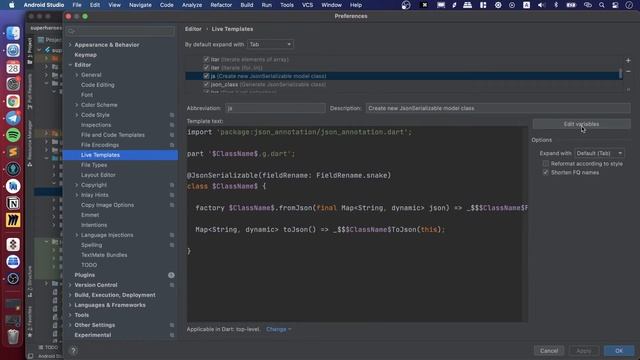Viewport: 640px width, 360px height.
Task: Toggle the iter template checkbox
Action: point(206,68)
